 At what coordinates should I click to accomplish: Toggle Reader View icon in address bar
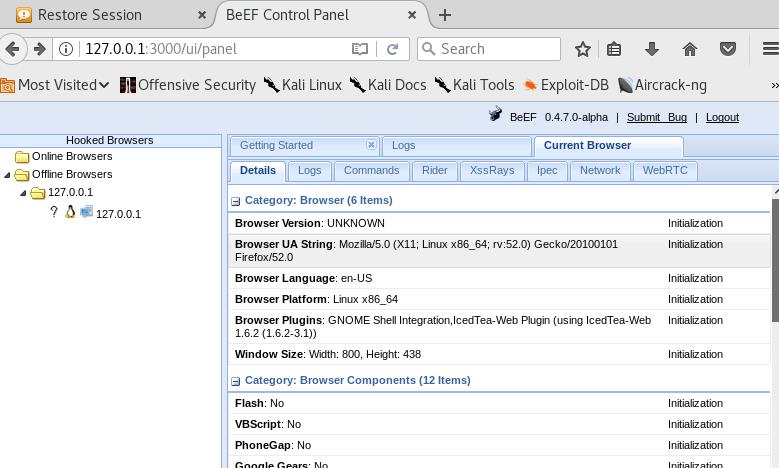tap(360, 49)
